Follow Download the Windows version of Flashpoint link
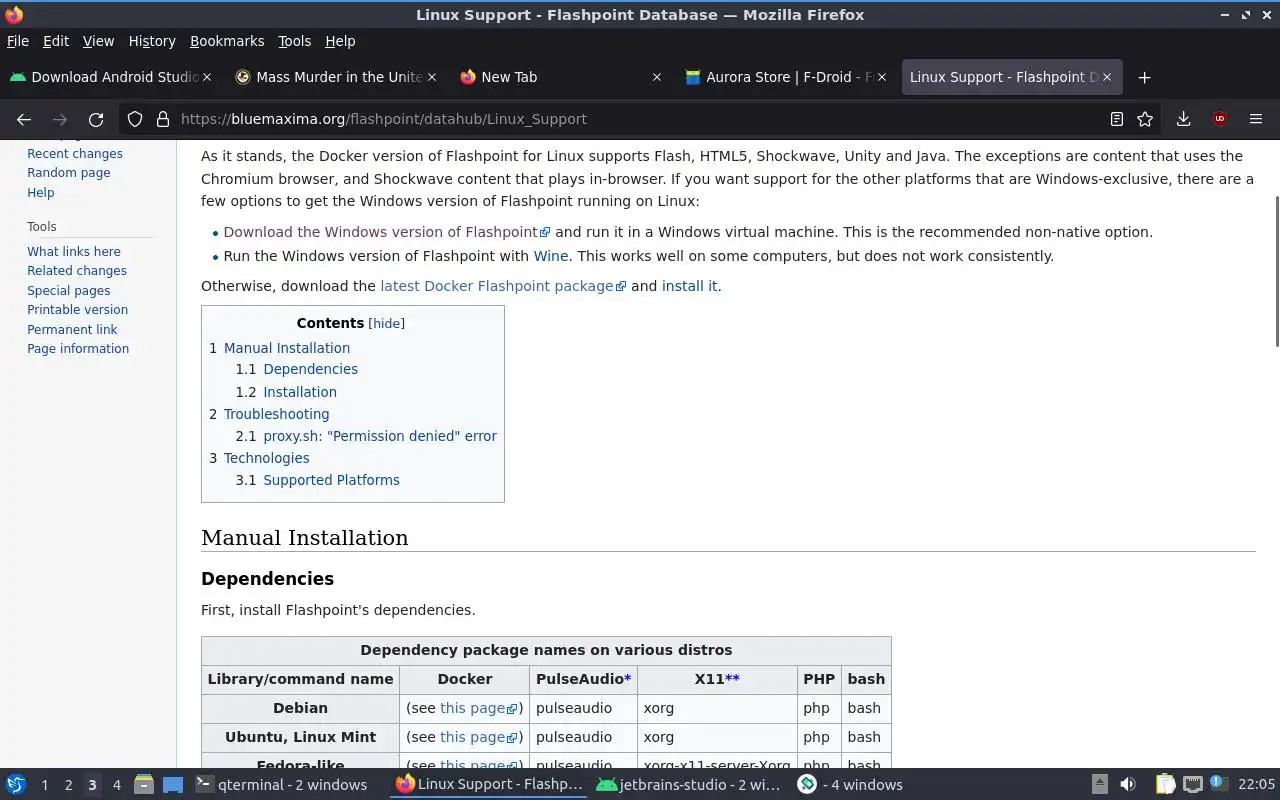Image resolution: width=1280 pixels, height=800 pixels. coord(386,232)
